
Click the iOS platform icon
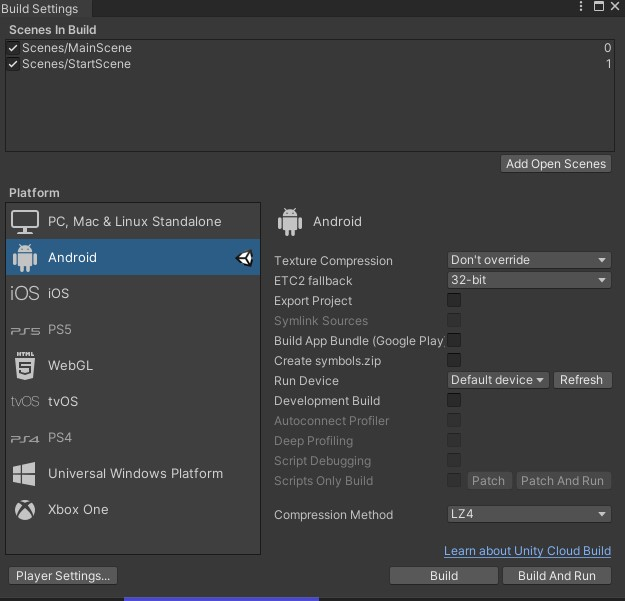click(25, 293)
